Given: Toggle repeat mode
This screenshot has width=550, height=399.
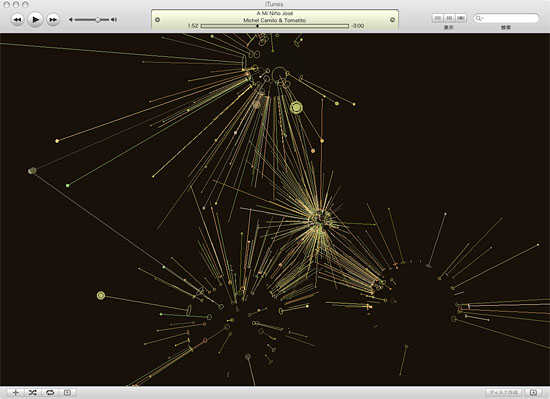Looking at the screenshot, I should [50, 392].
